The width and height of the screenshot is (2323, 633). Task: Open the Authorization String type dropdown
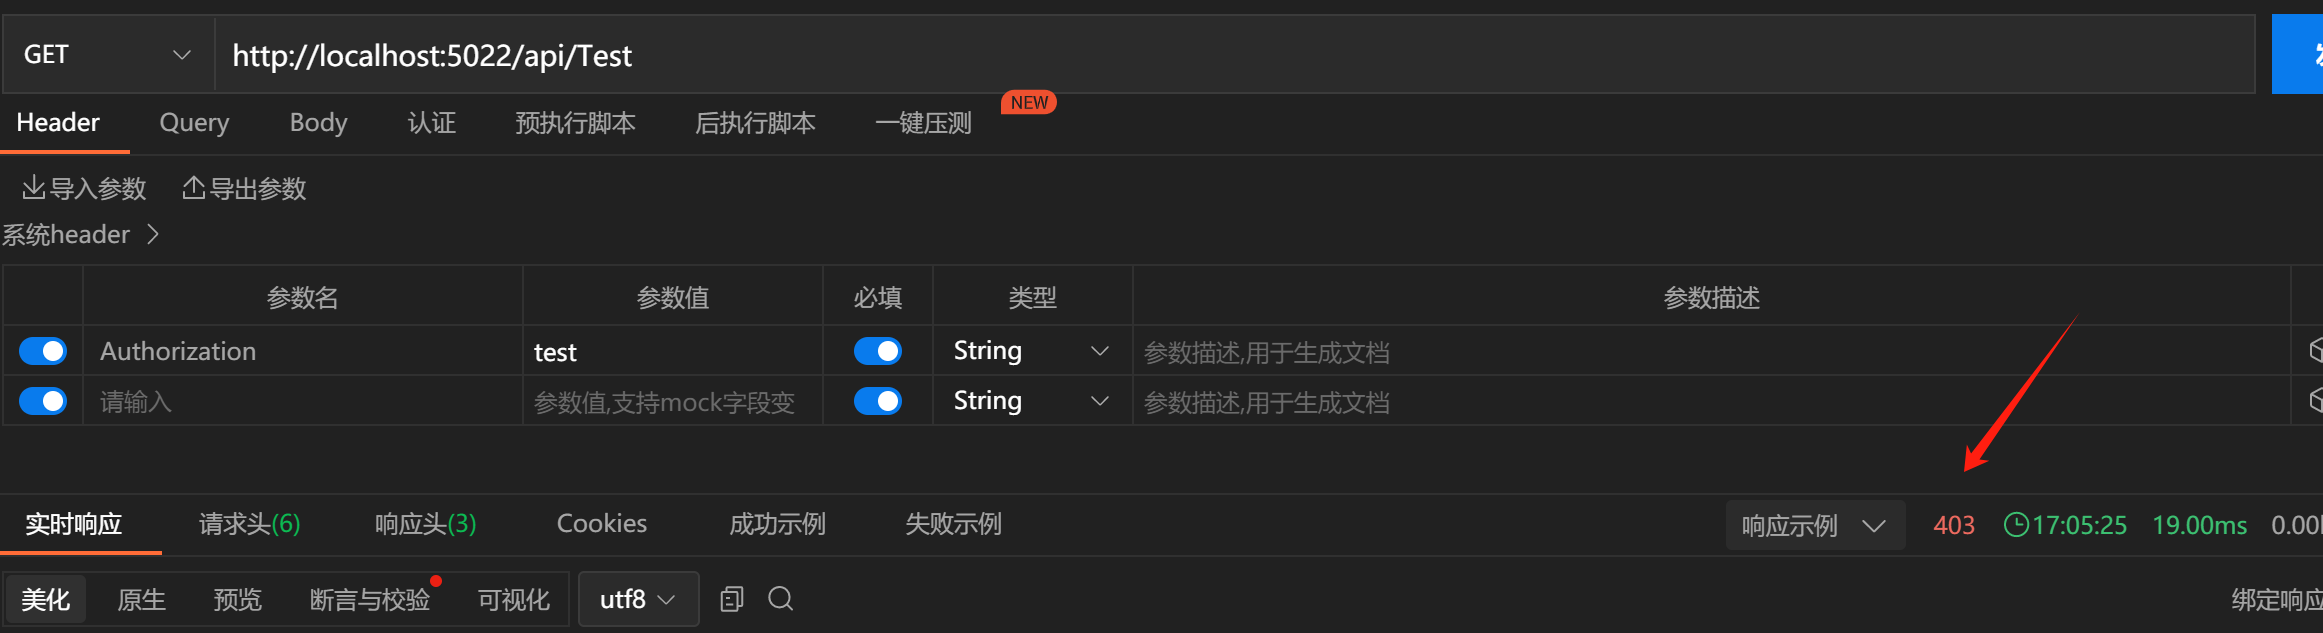1032,351
